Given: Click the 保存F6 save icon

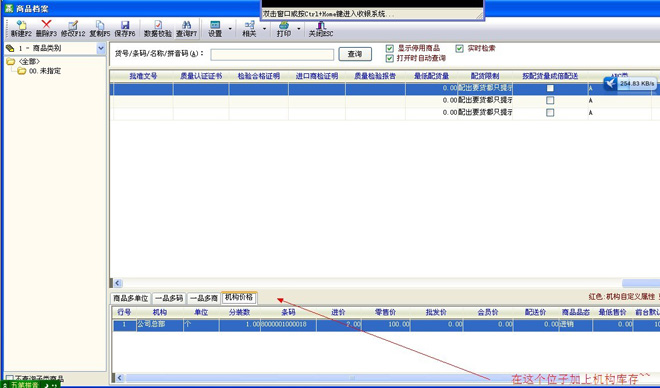Looking at the screenshot, I should pyautogui.click(x=125, y=25).
